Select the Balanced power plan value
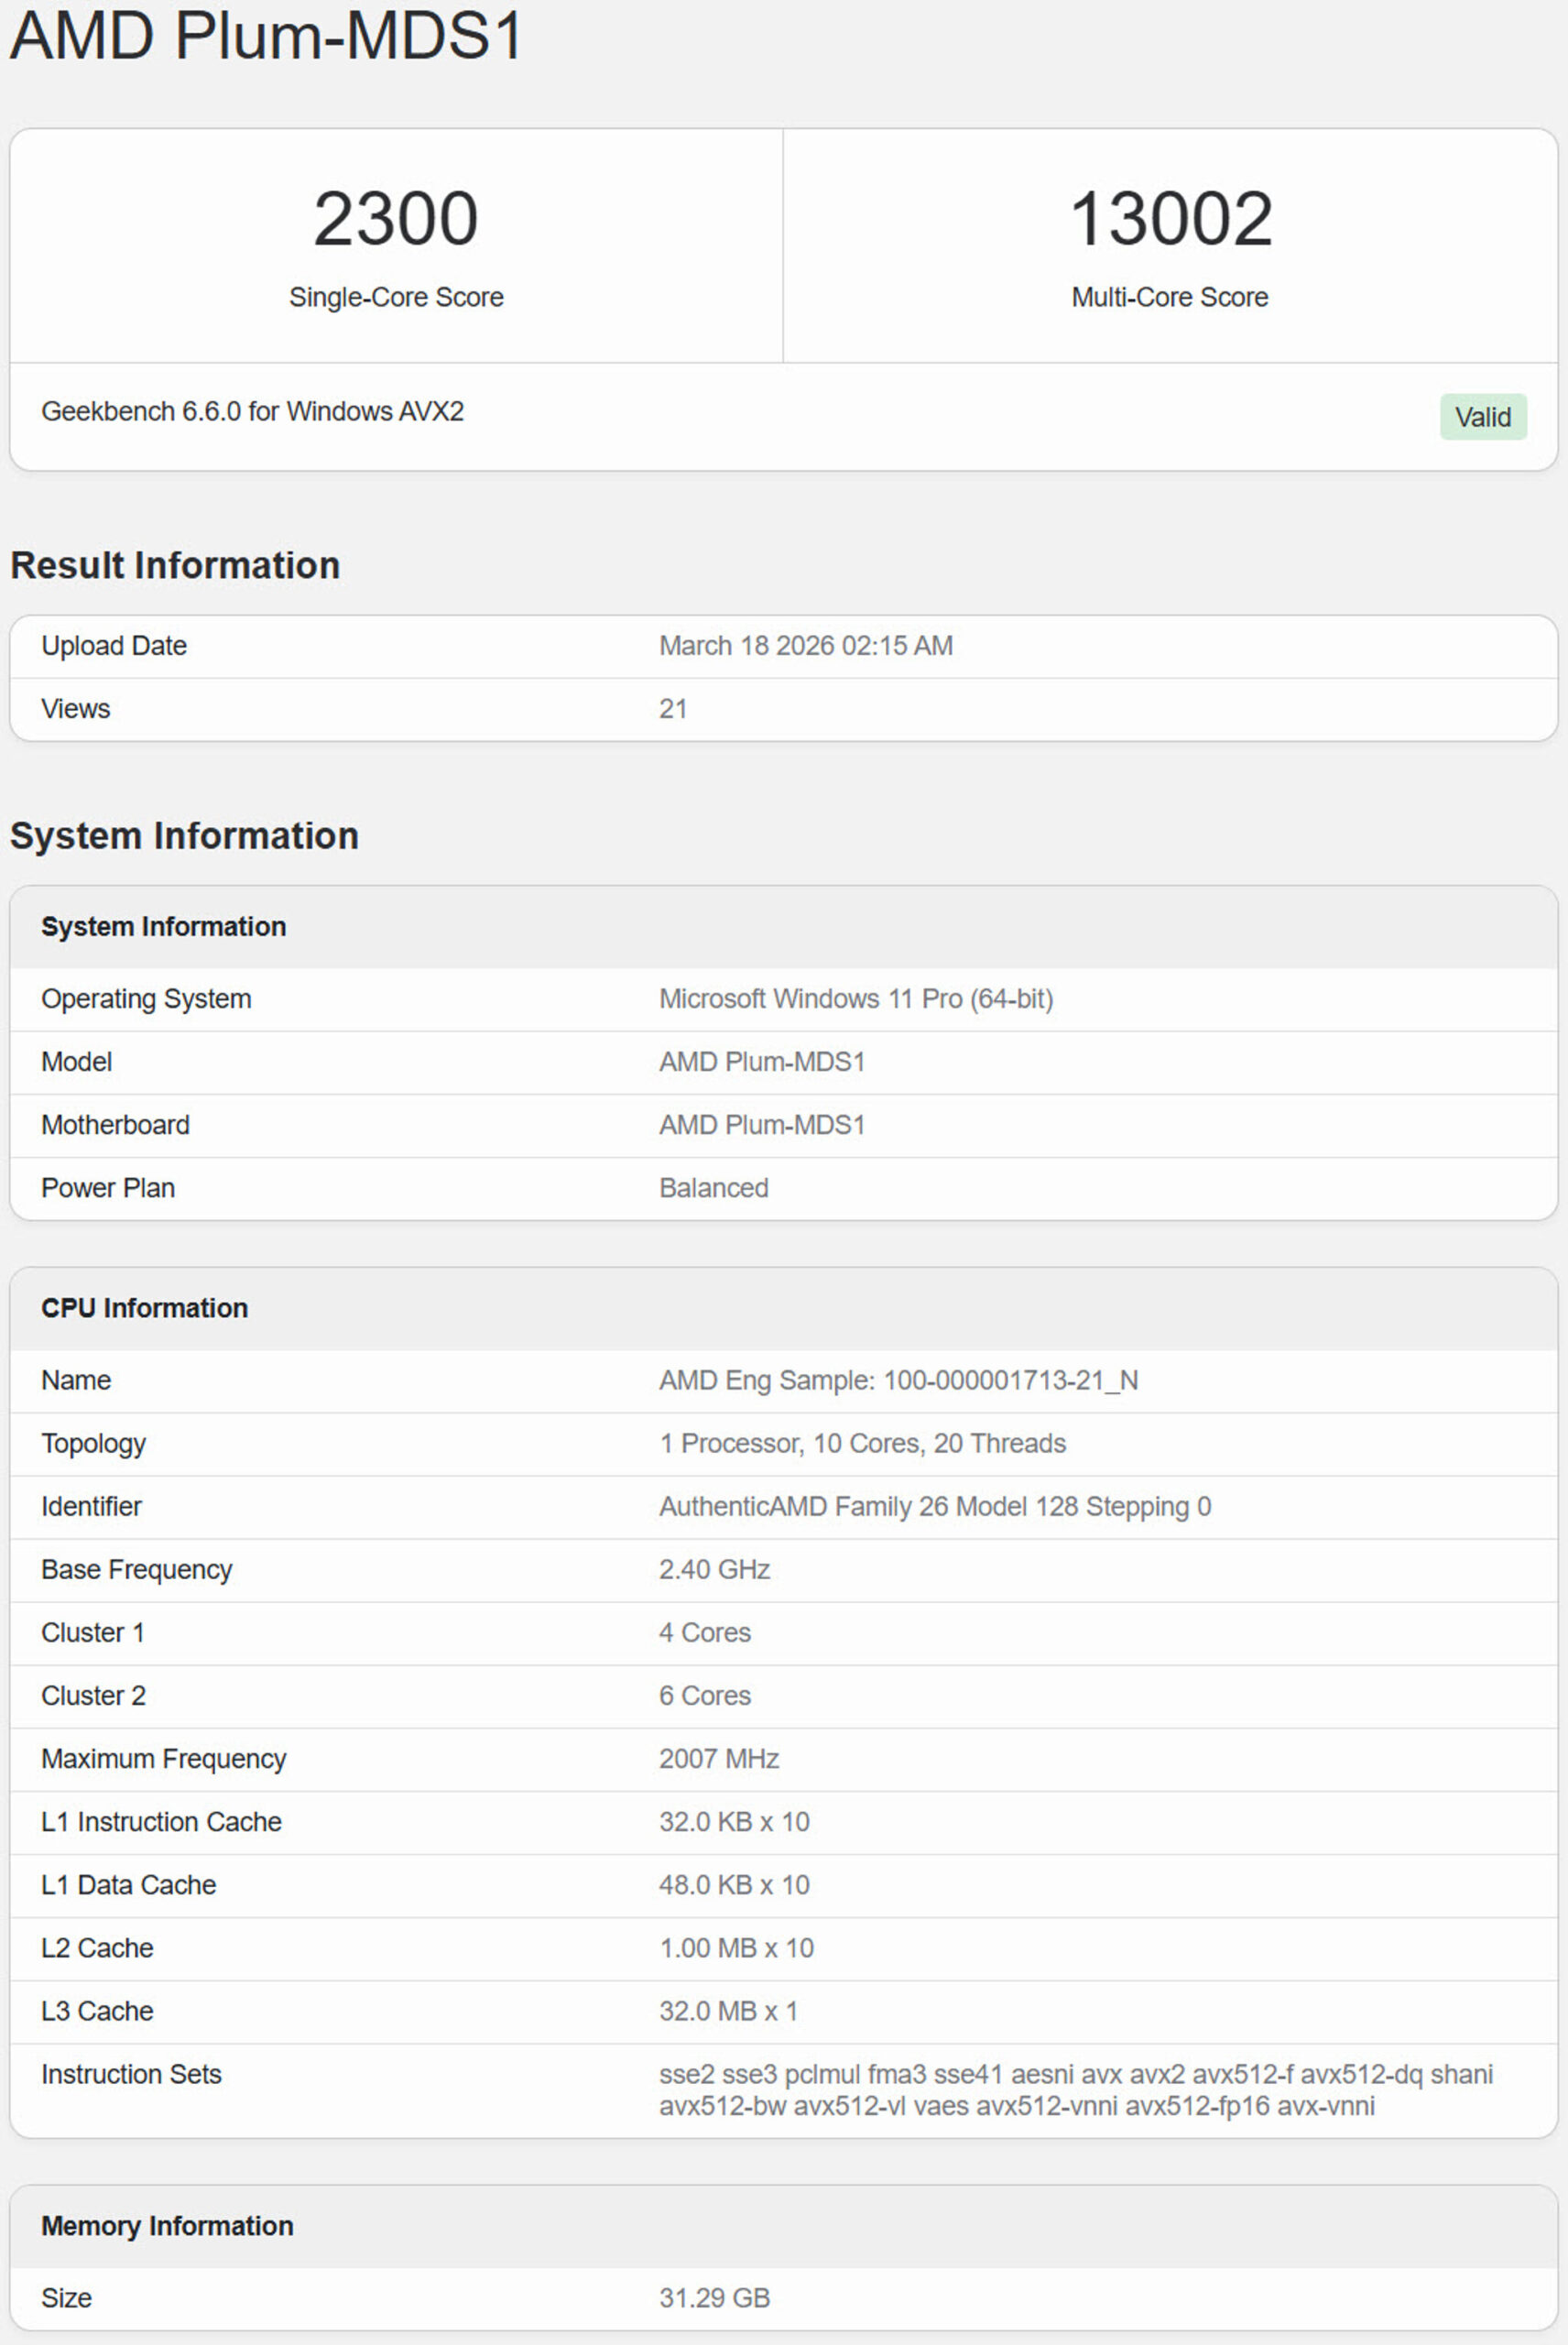The image size is (1568, 2345). [713, 1187]
